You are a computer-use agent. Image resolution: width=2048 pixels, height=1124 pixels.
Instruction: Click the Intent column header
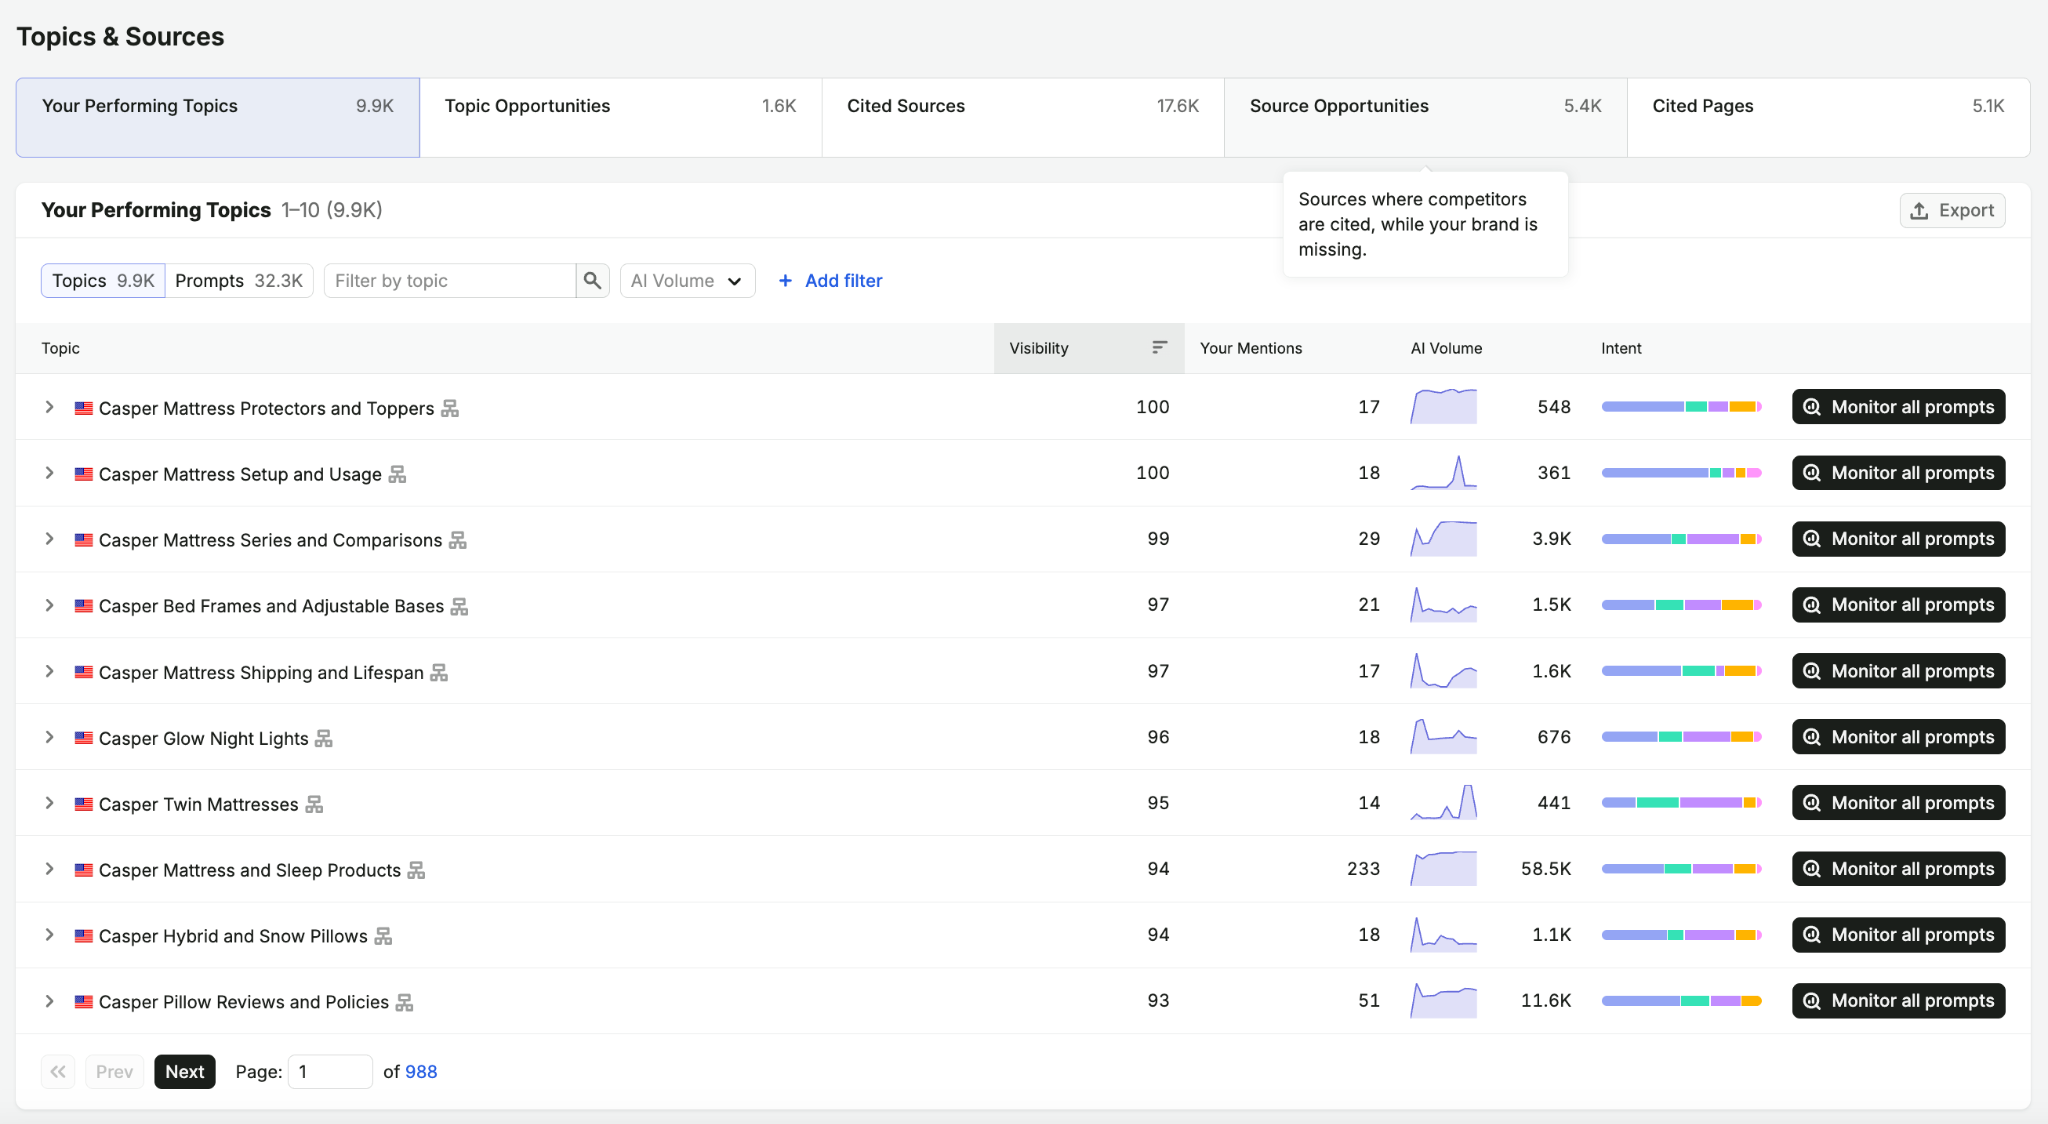click(1621, 348)
